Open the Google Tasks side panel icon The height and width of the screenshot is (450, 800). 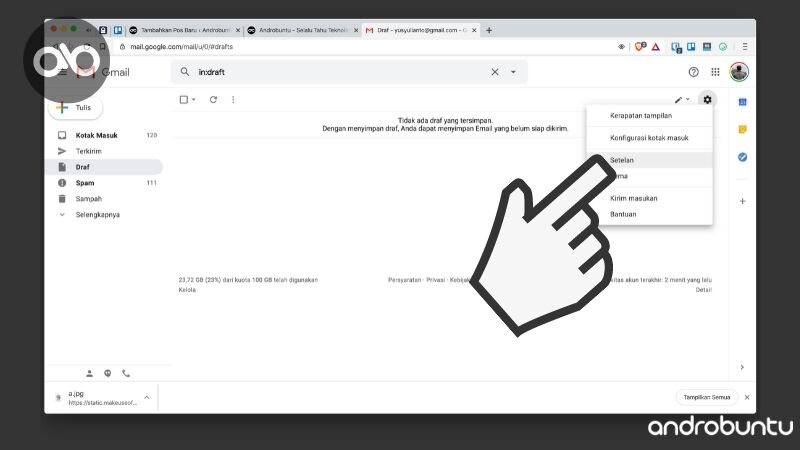coord(742,157)
